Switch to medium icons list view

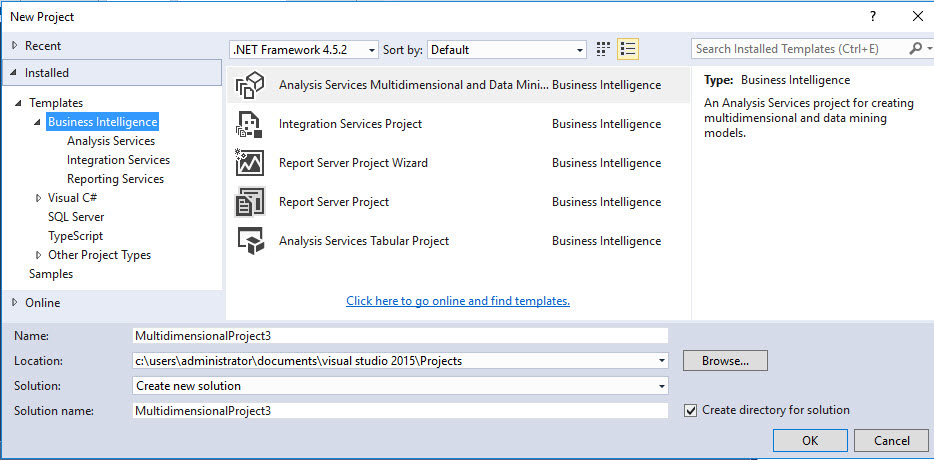[x=628, y=49]
